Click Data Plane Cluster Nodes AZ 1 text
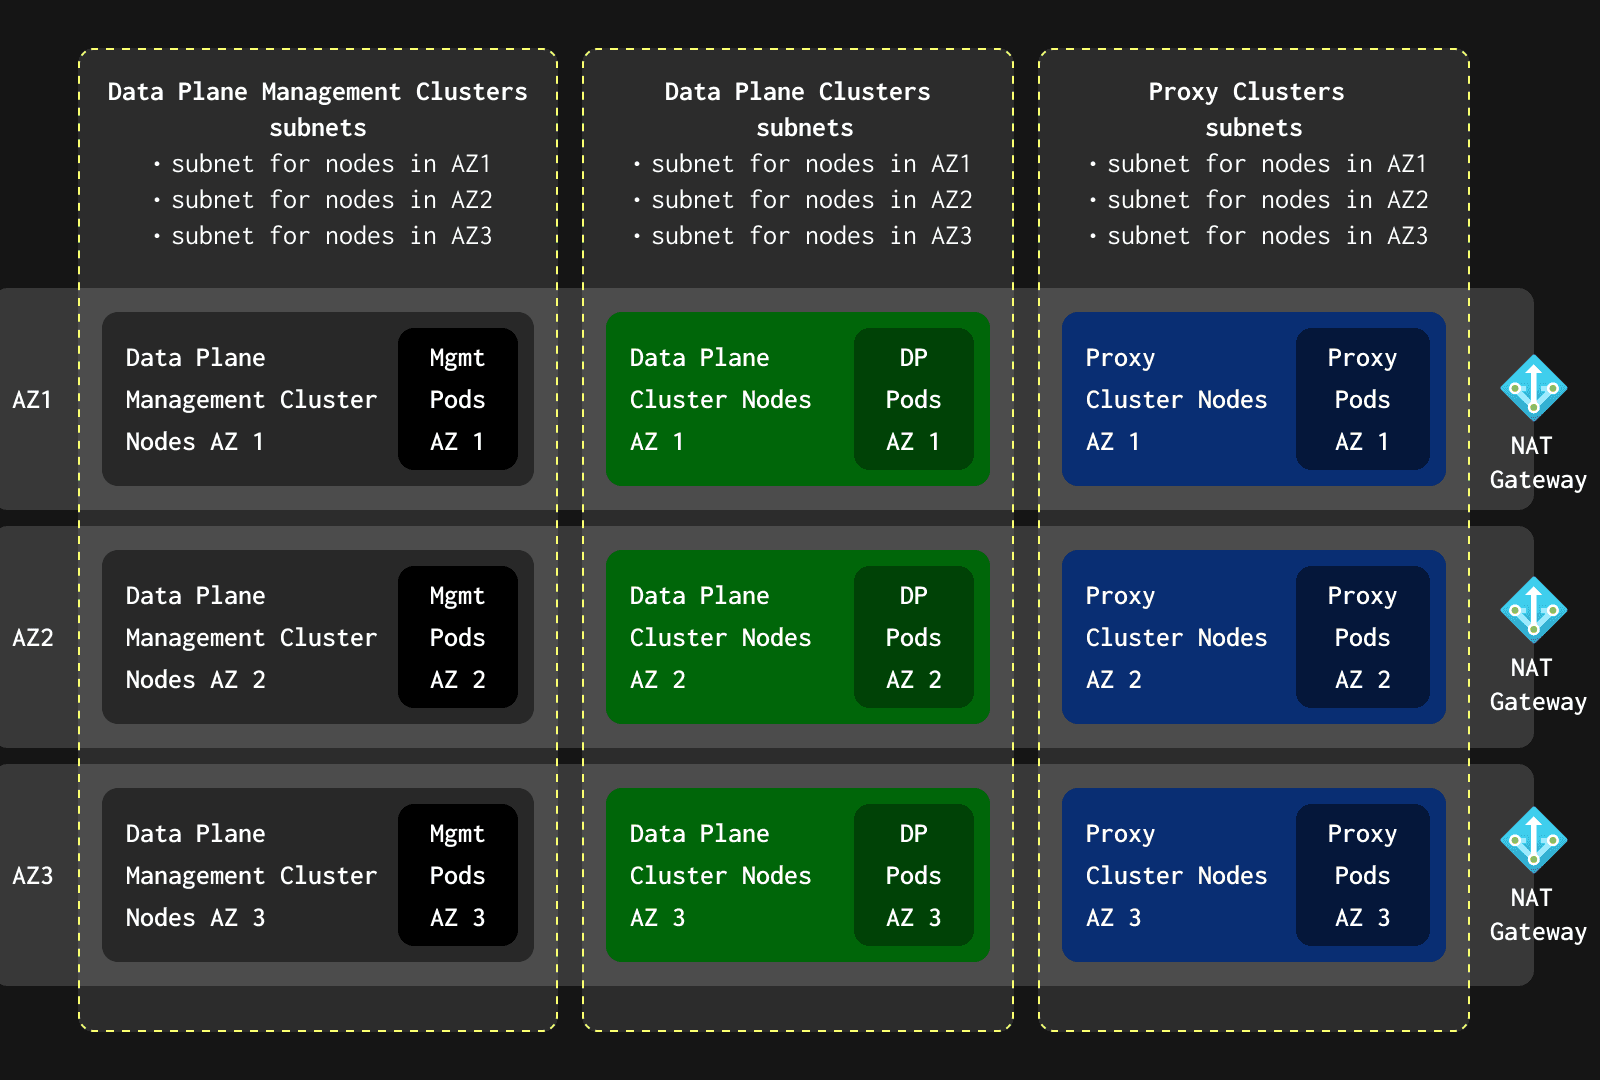 [720, 399]
